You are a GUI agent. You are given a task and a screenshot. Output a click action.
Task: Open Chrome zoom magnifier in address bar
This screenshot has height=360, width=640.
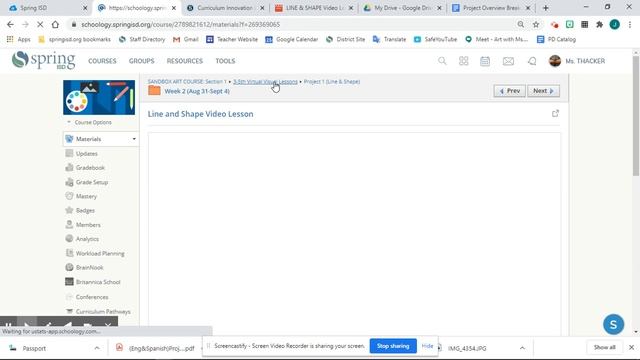pyautogui.click(x=521, y=24)
